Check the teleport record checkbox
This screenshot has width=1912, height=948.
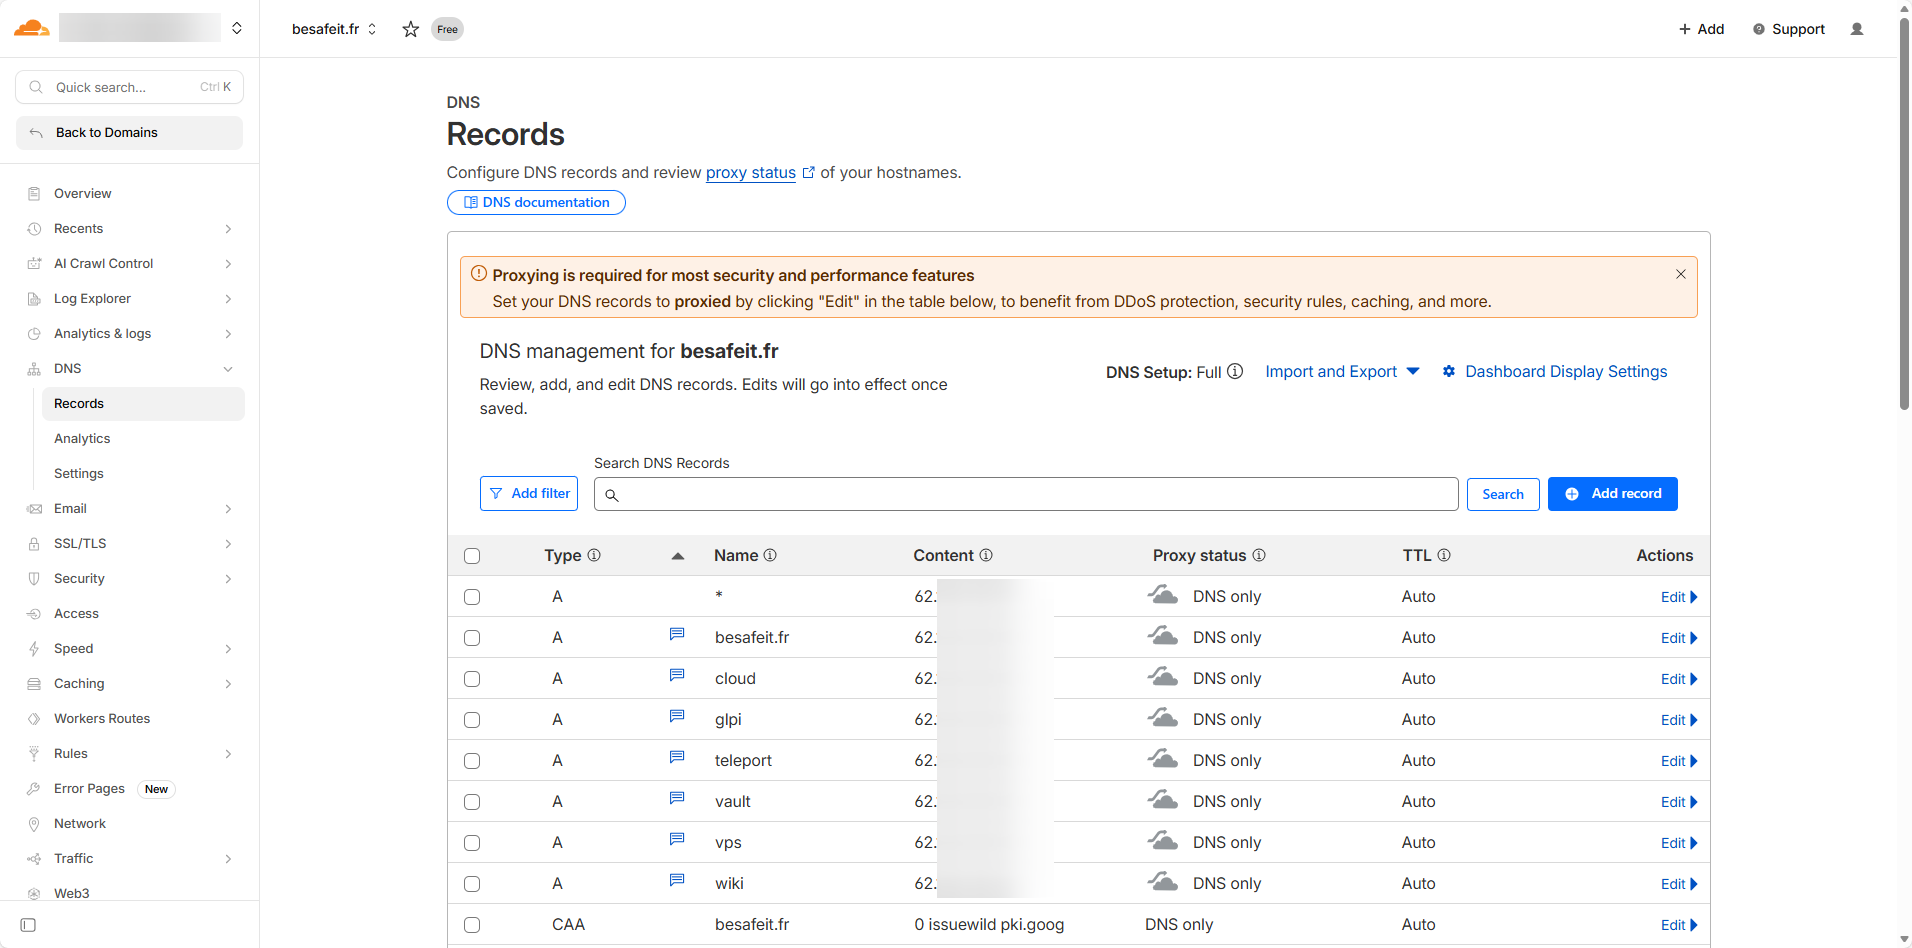[x=472, y=761]
